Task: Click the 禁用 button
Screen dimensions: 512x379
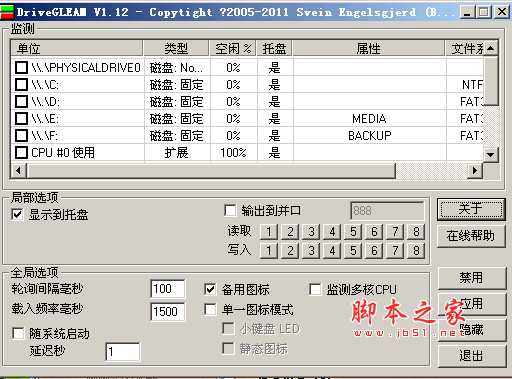Action: (471, 278)
